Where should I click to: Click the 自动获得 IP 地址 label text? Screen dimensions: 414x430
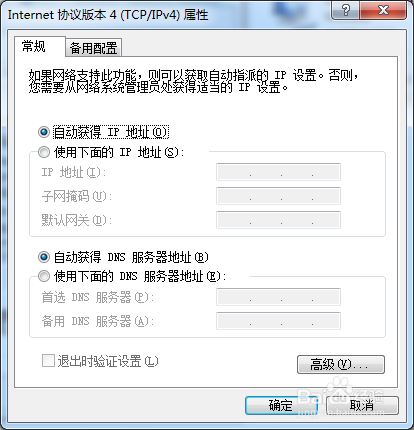pyautogui.click(x=111, y=132)
